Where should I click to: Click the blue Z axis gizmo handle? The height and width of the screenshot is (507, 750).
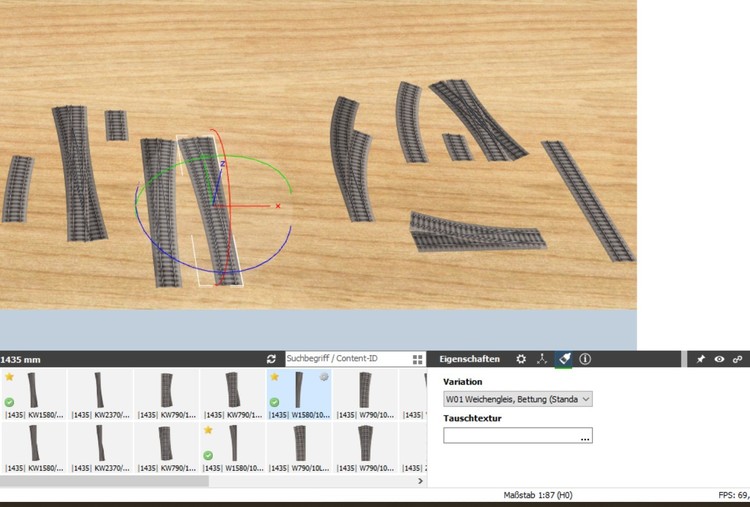click(x=222, y=164)
